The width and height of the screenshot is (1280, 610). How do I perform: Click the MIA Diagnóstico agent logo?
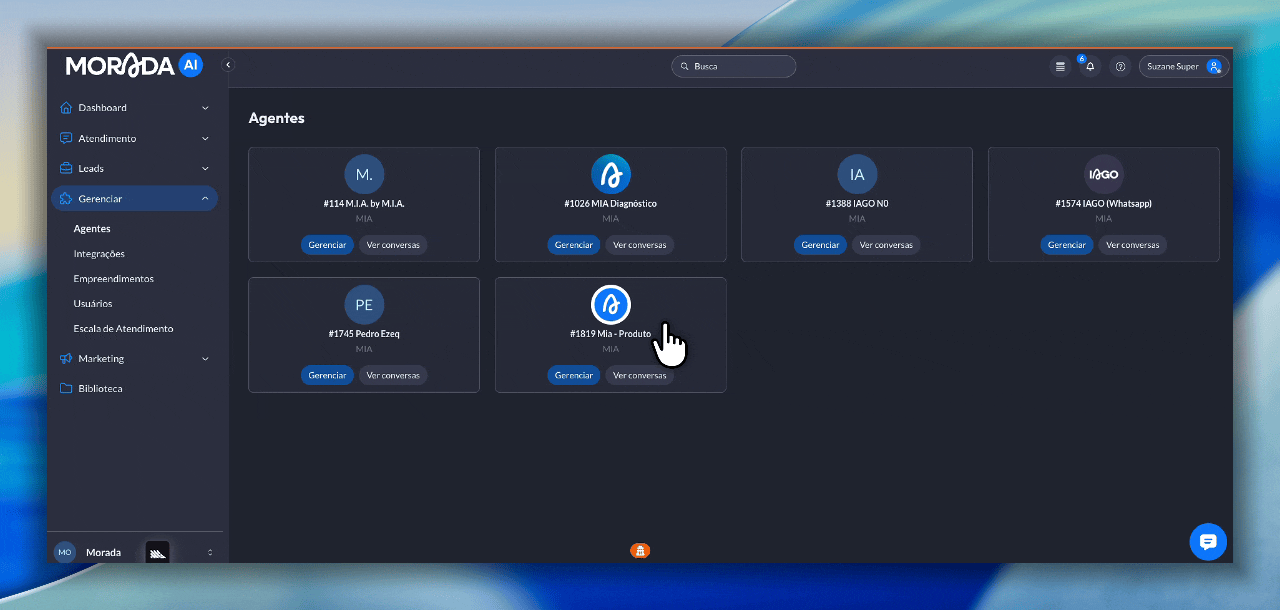(x=611, y=174)
